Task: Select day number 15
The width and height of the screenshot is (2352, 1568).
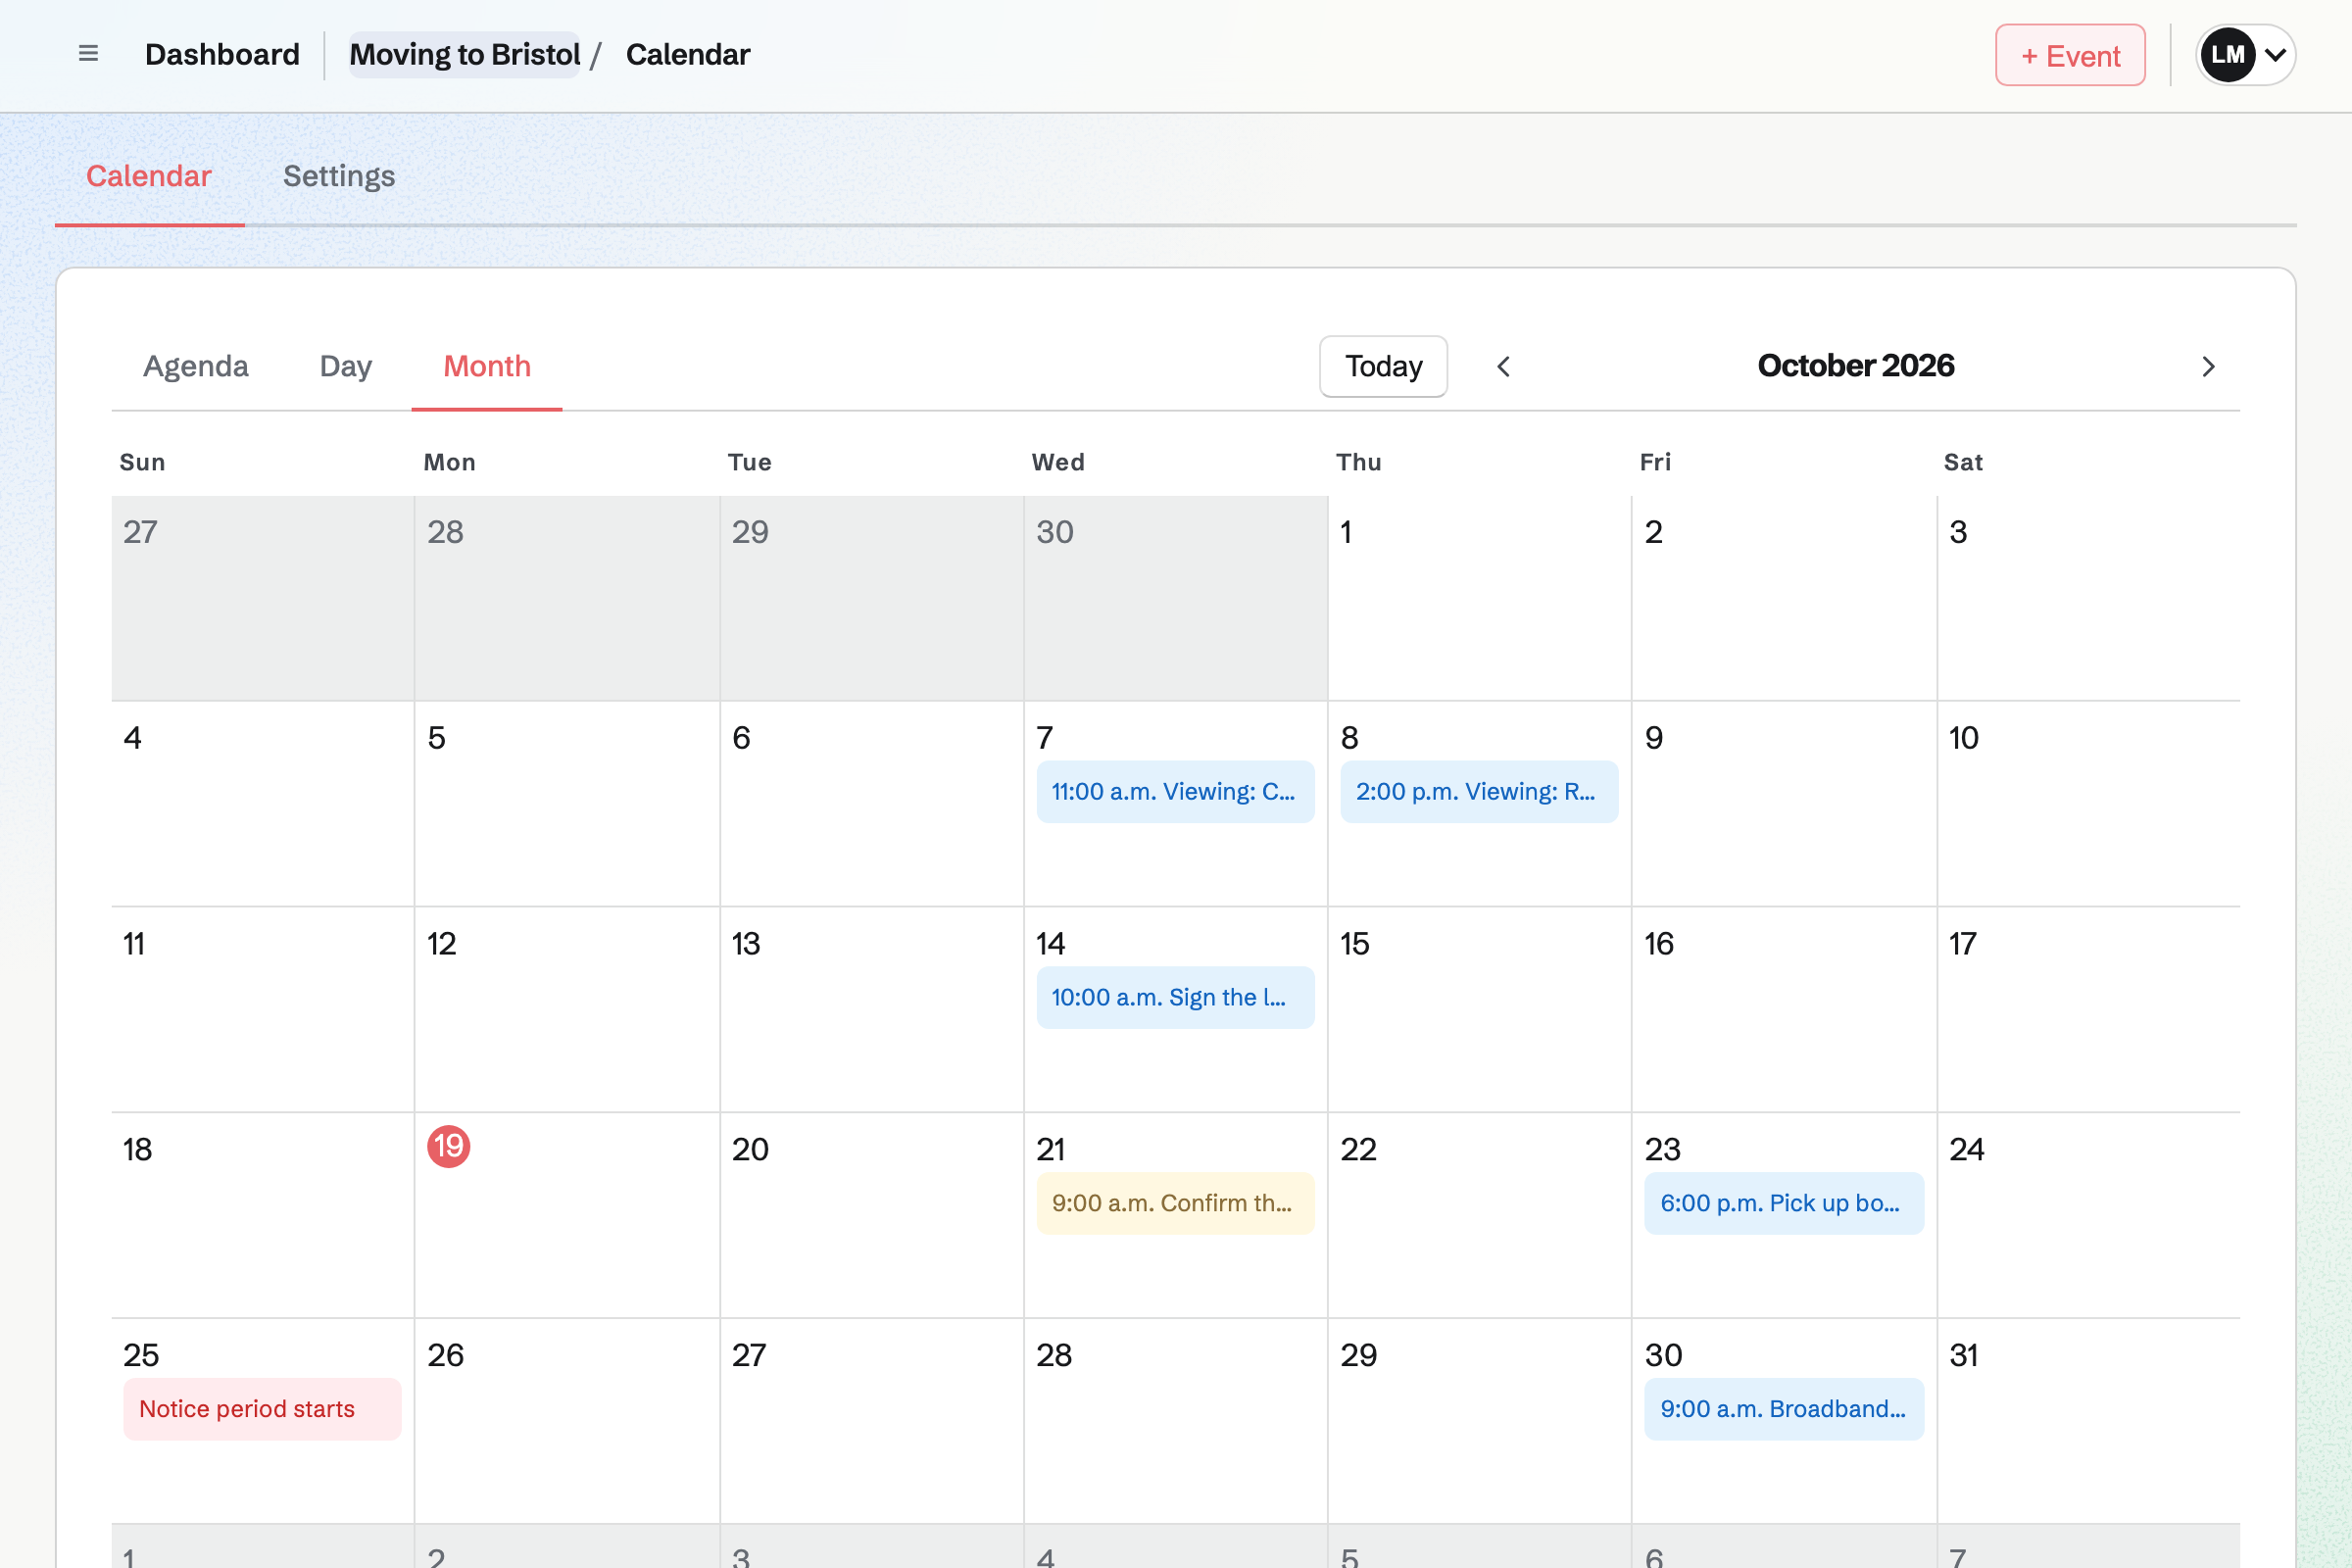Action: click(1355, 944)
